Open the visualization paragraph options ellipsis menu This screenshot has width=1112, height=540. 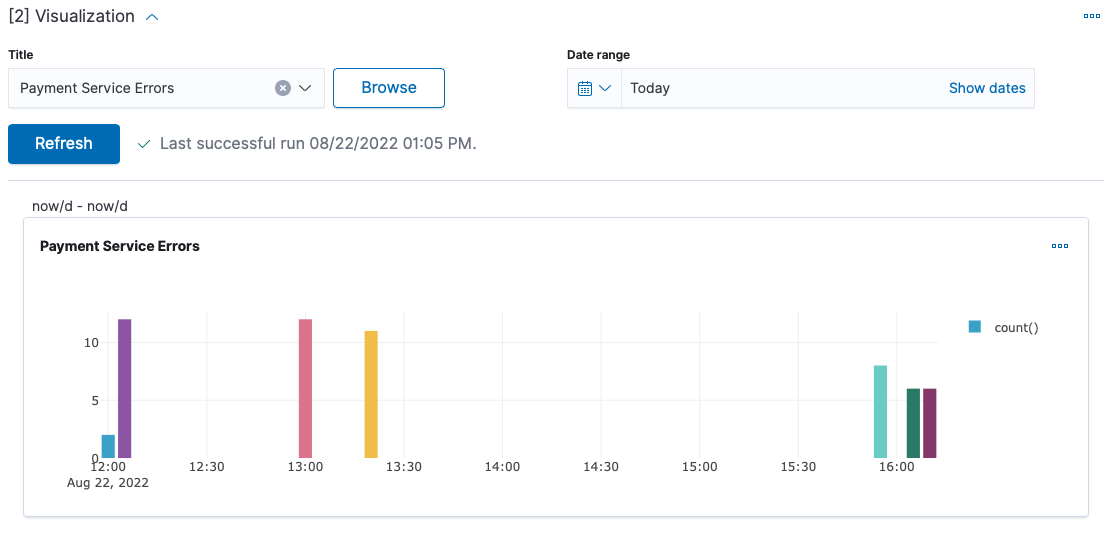[x=1091, y=16]
